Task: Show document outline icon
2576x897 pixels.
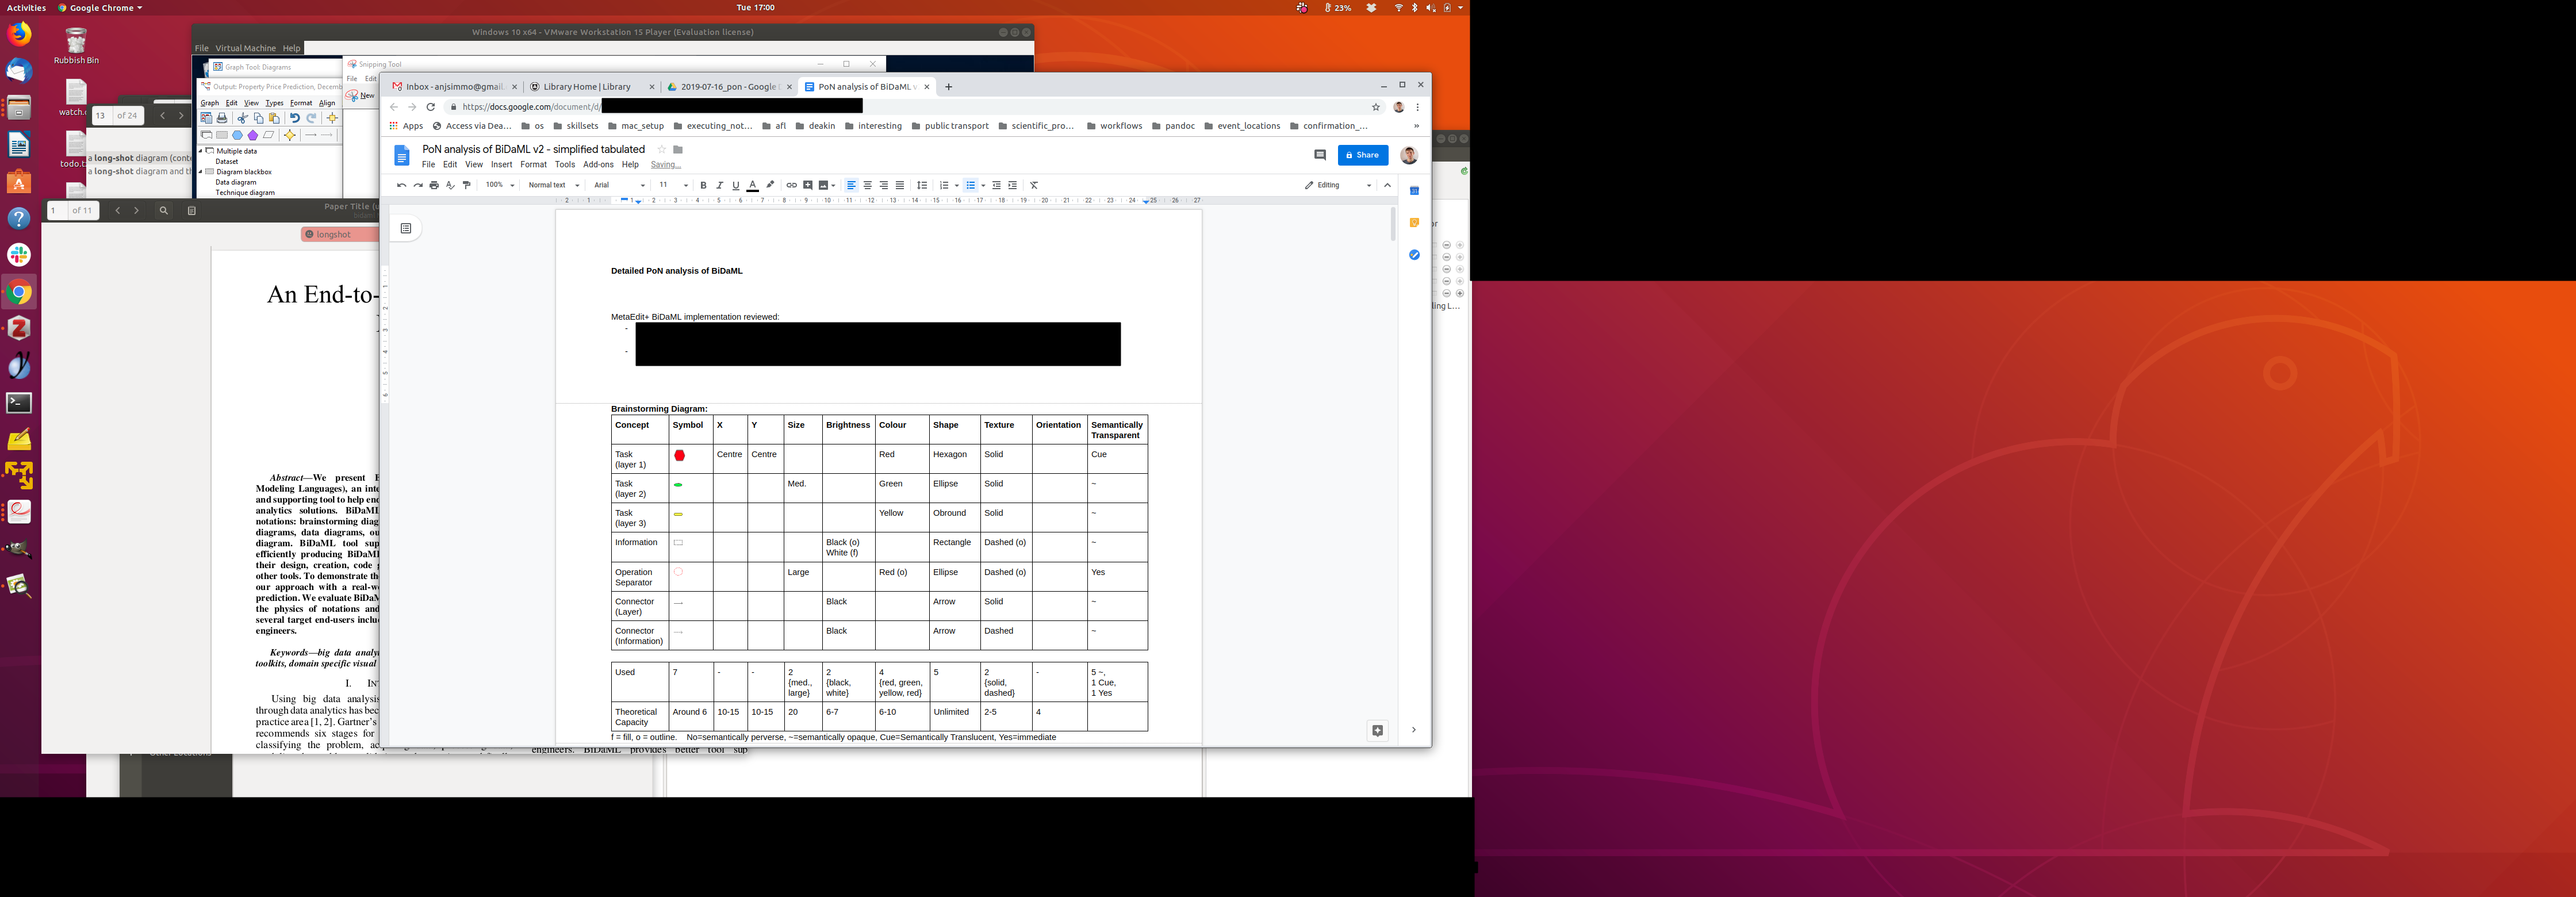Action: [x=406, y=229]
